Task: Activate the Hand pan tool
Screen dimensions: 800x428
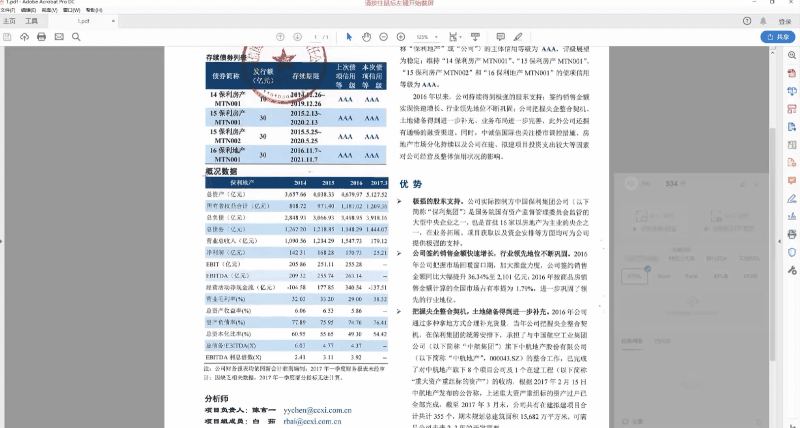Action: click(x=367, y=37)
